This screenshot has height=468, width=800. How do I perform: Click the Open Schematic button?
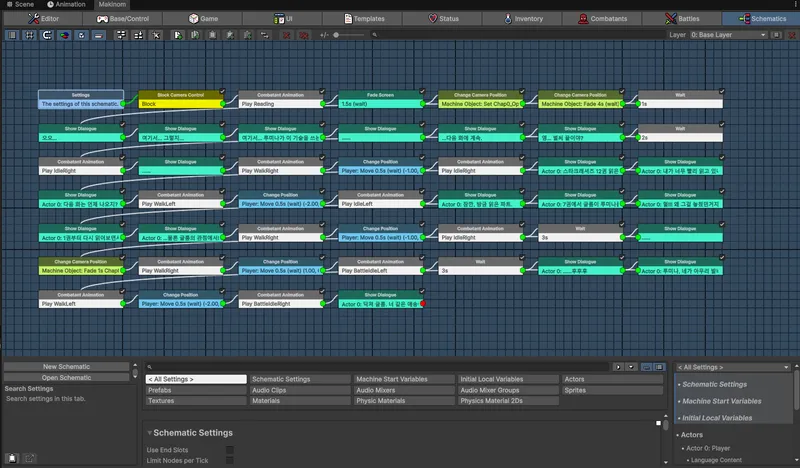point(66,378)
